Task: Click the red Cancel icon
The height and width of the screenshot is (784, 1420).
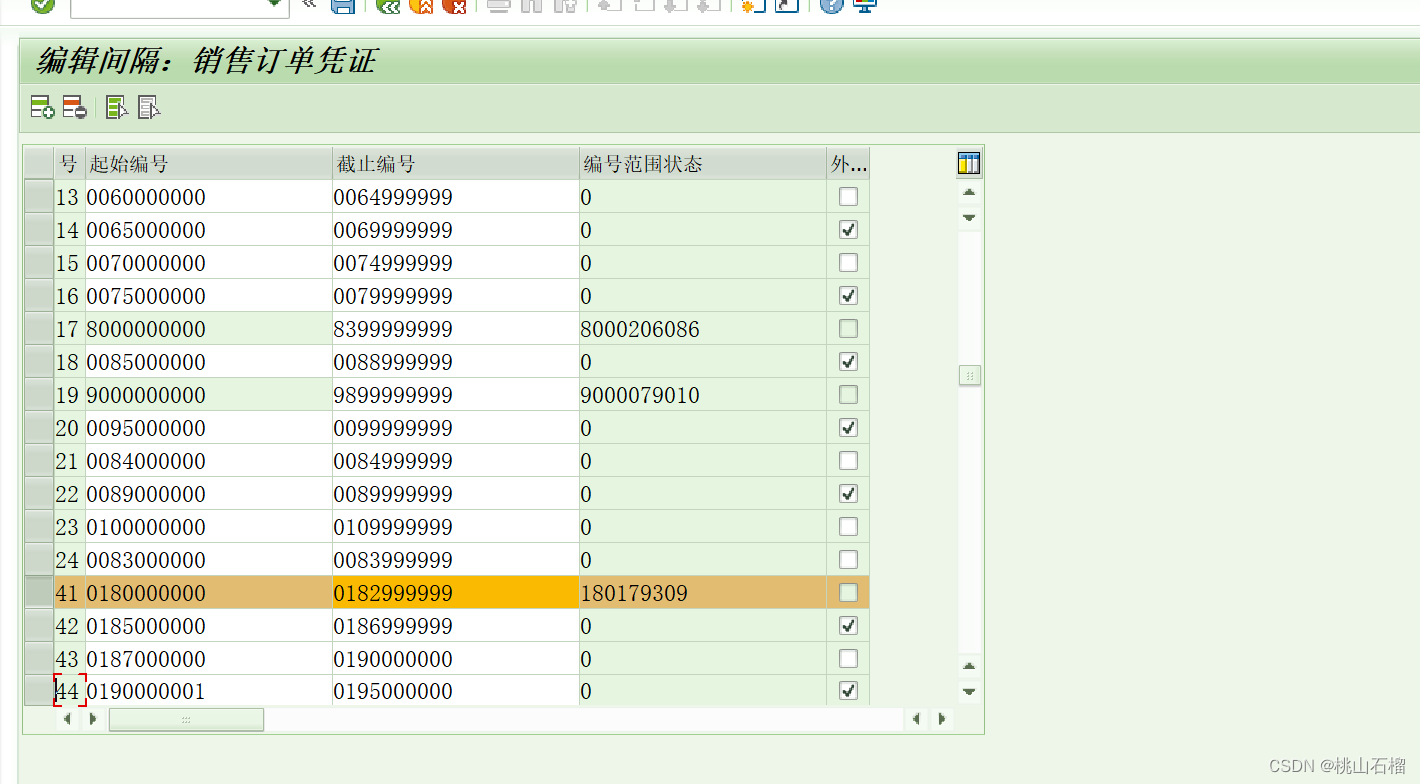Action: (x=457, y=7)
